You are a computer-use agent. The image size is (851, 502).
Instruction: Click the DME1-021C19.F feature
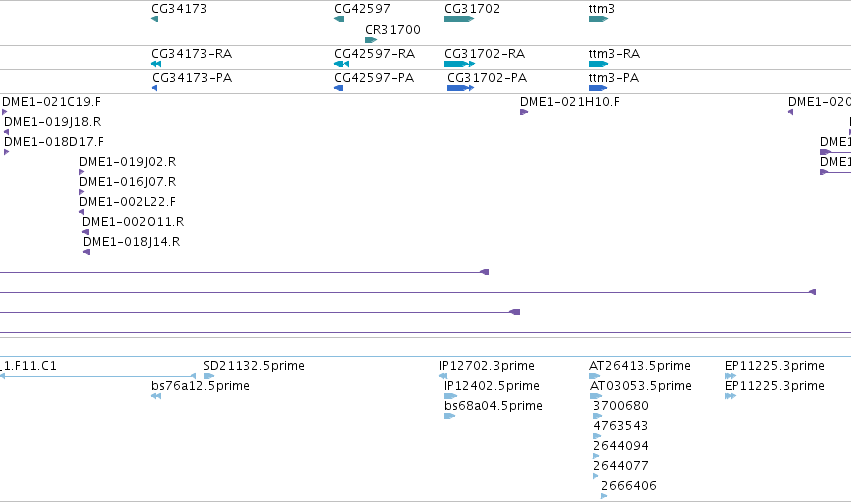pyautogui.click(x=4, y=112)
